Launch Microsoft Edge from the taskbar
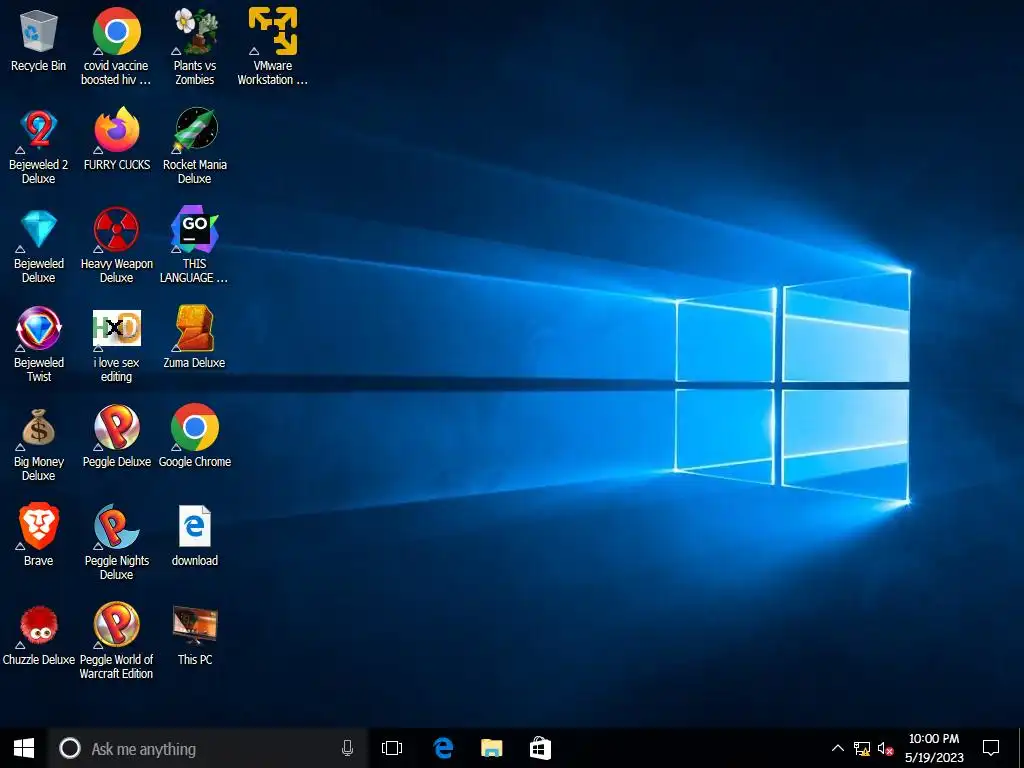This screenshot has width=1024, height=768. [x=443, y=748]
